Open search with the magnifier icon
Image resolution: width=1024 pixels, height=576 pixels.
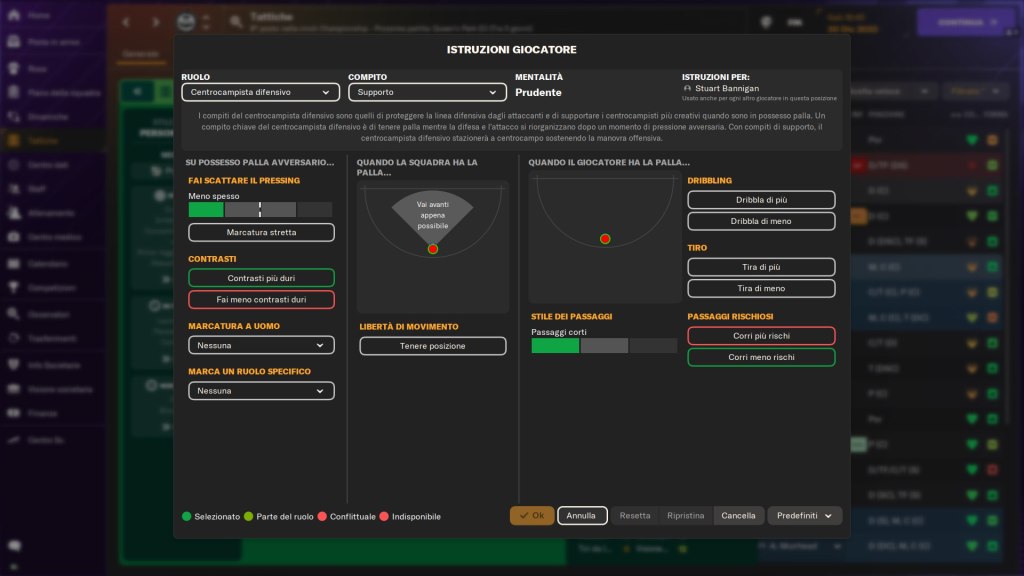[x=236, y=21]
